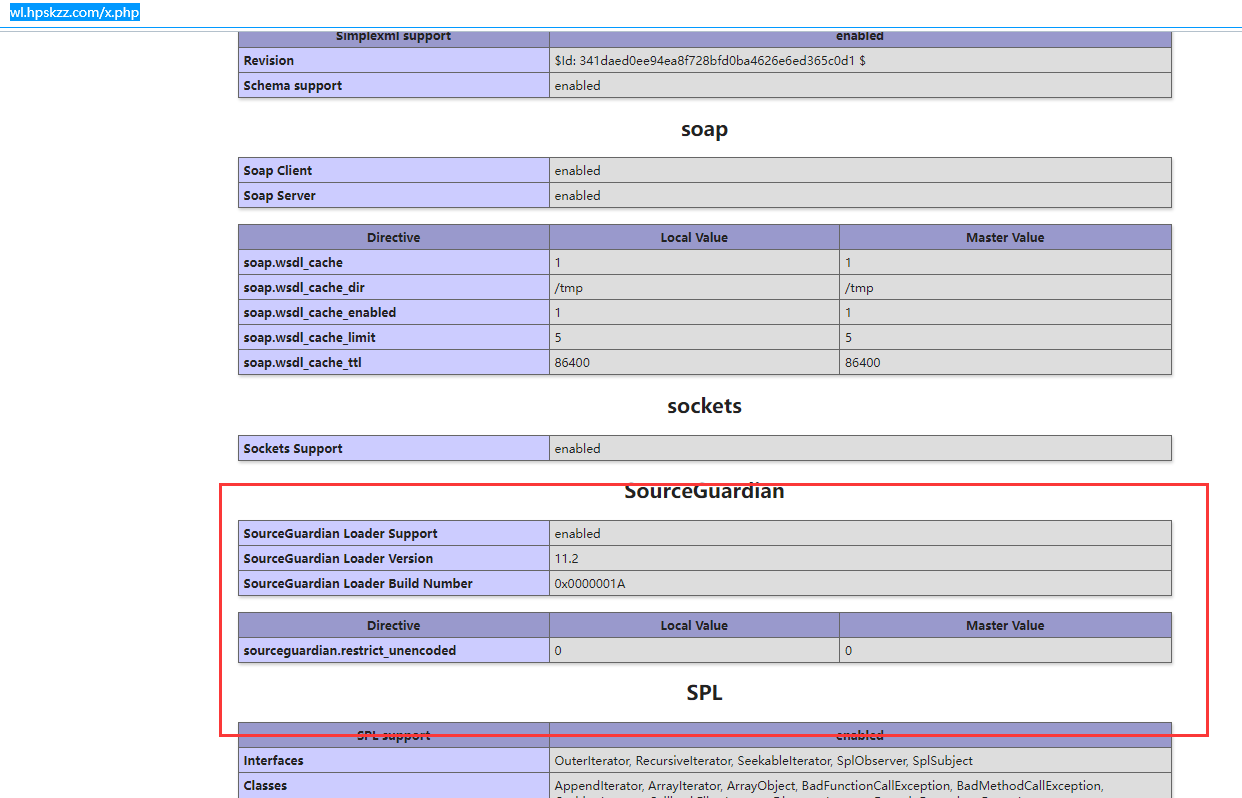Click the soap section heading
The width and height of the screenshot is (1242, 798).
coord(704,129)
